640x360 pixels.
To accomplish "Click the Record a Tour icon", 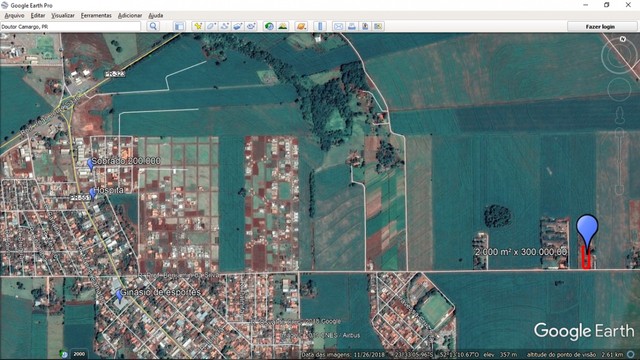I will click(x=251, y=27).
